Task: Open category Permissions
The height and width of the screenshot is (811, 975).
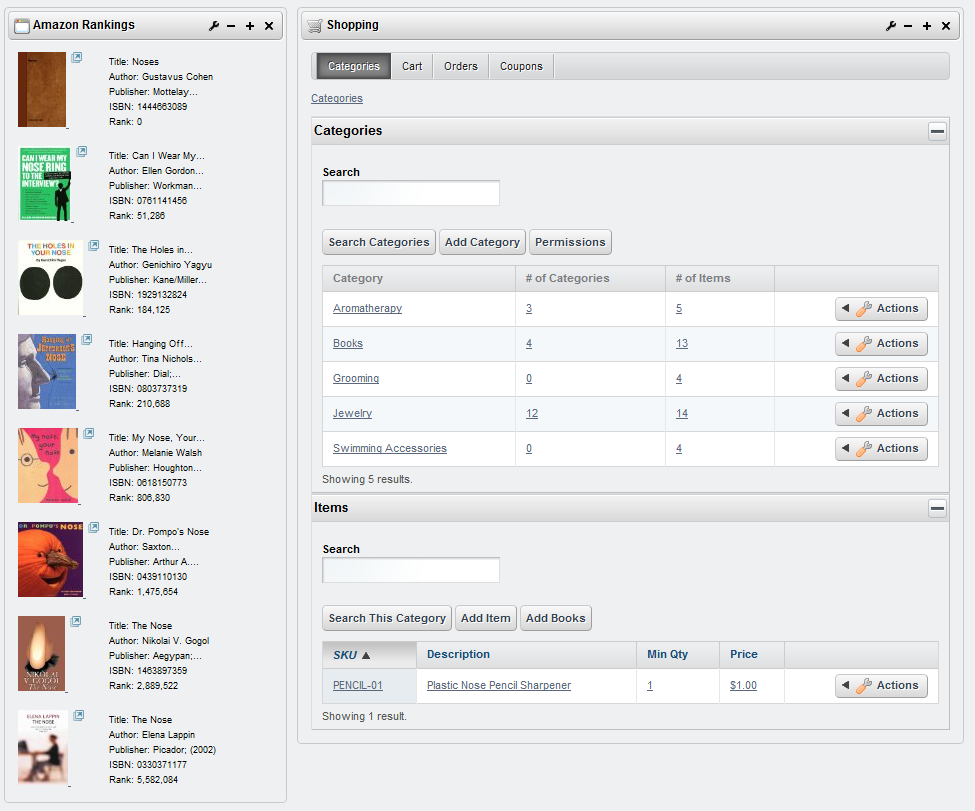Action: [570, 243]
